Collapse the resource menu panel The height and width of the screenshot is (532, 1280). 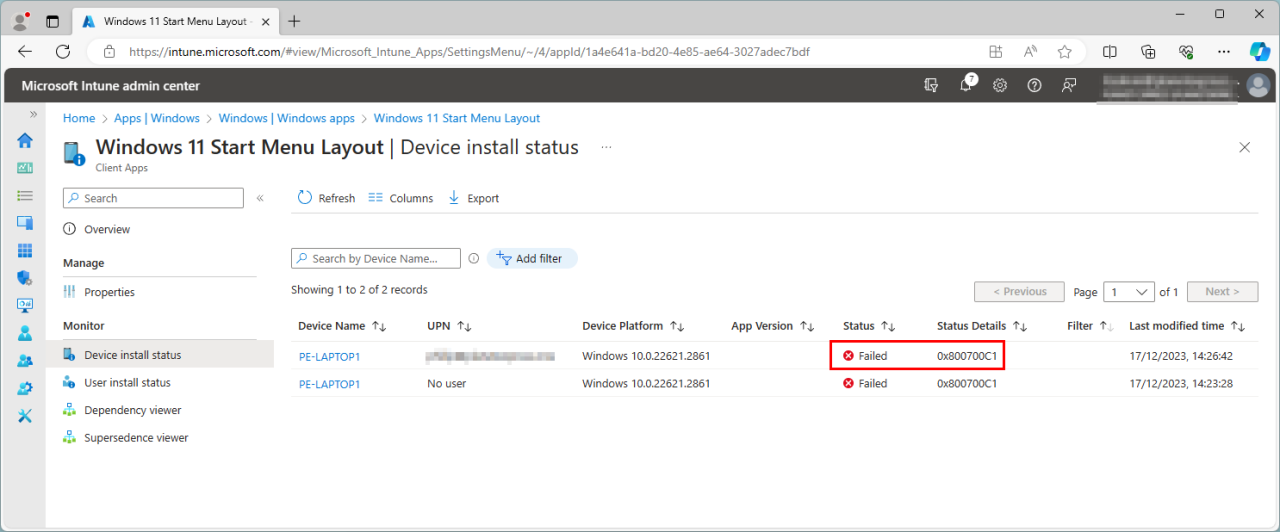click(x=260, y=198)
